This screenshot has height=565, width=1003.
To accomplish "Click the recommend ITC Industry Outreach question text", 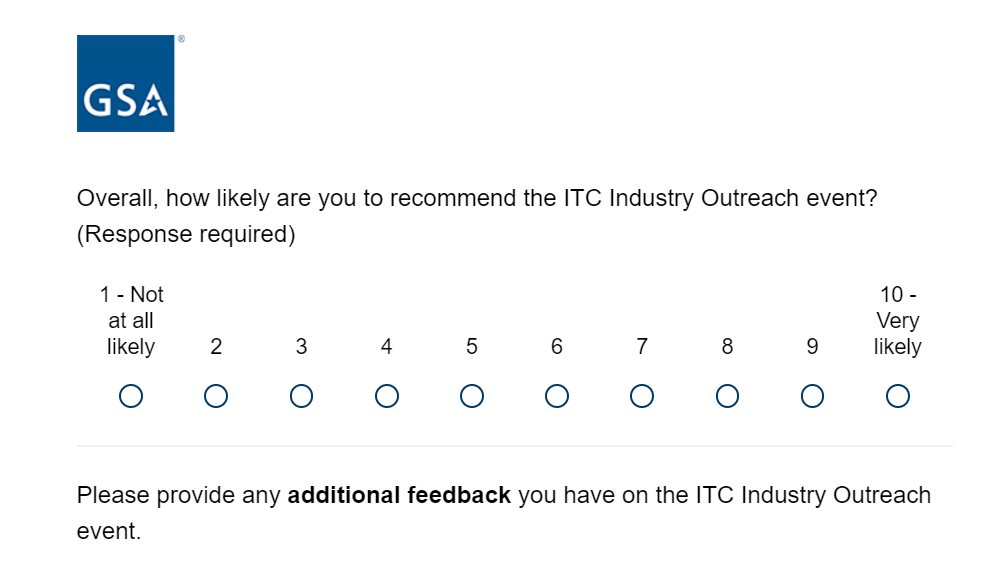I will pos(477,216).
